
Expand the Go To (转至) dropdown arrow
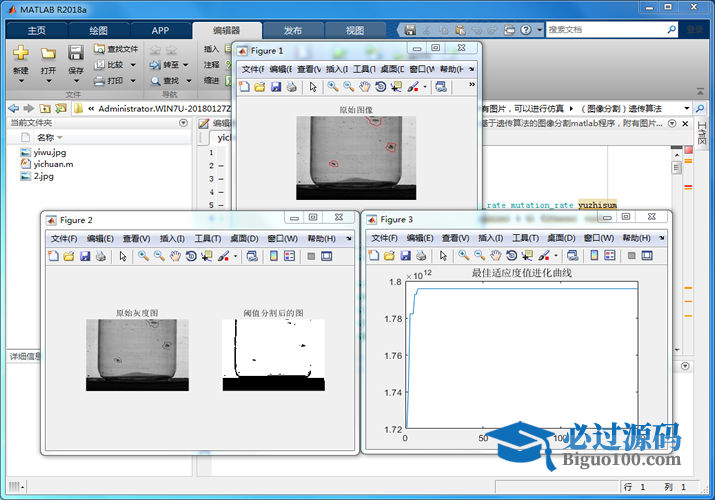point(186,65)
